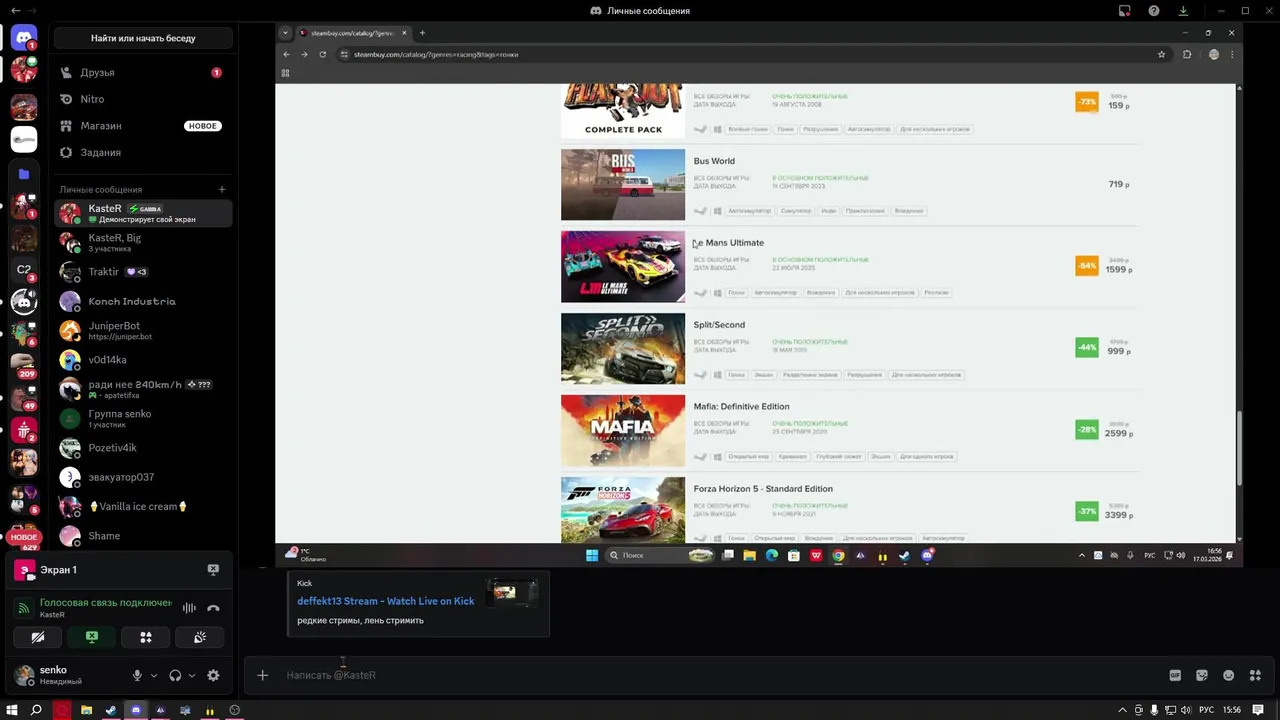Open the Discord inbox icon in title bar
This screenshot has height=720, width=1280.
[x=1125, y=11]
